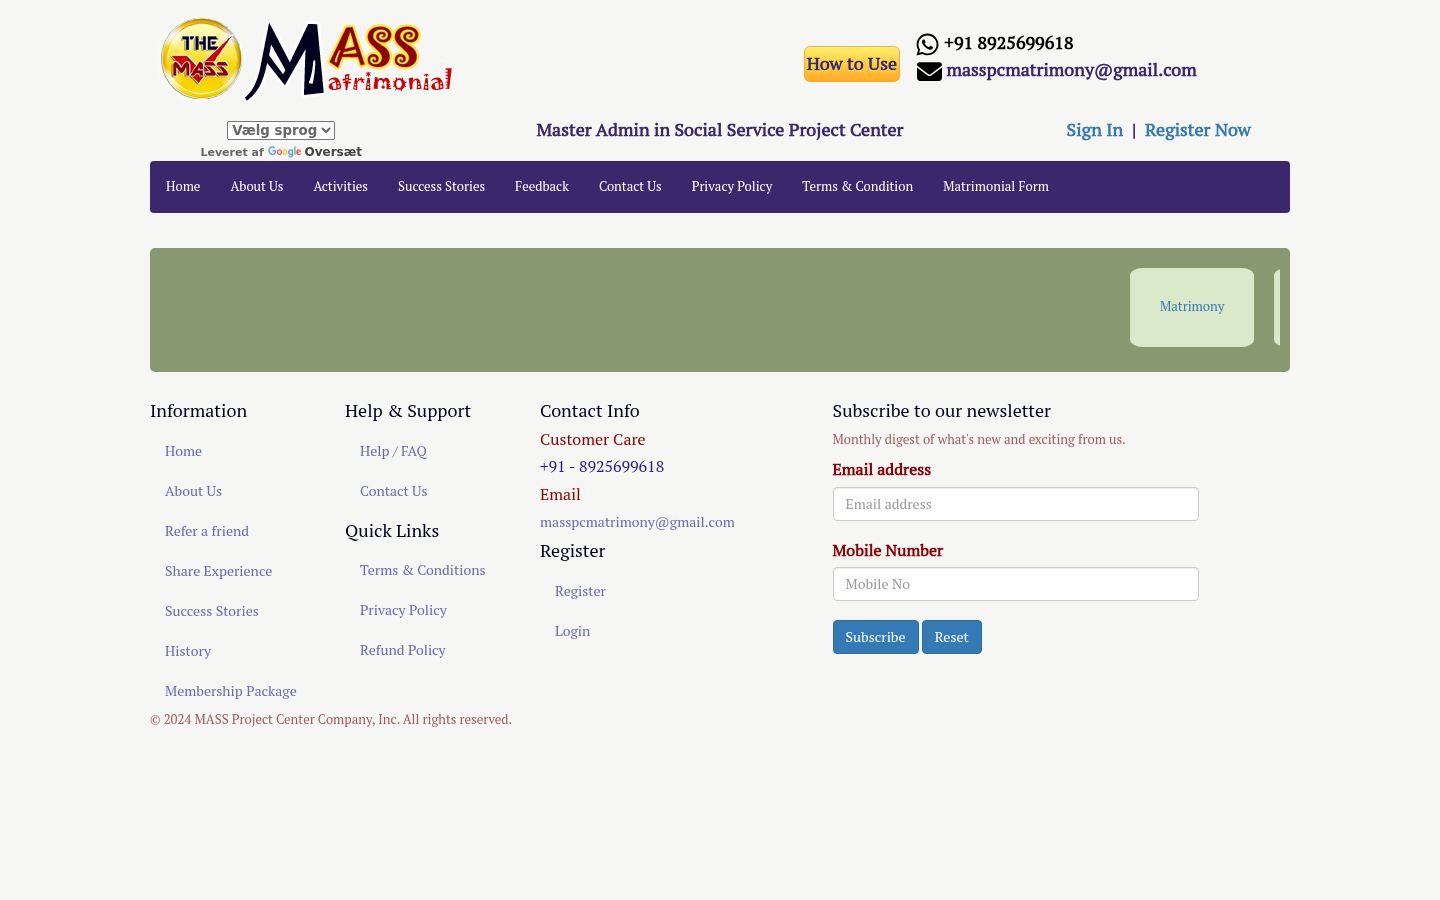Click the How to Use button

pos(852,64)
